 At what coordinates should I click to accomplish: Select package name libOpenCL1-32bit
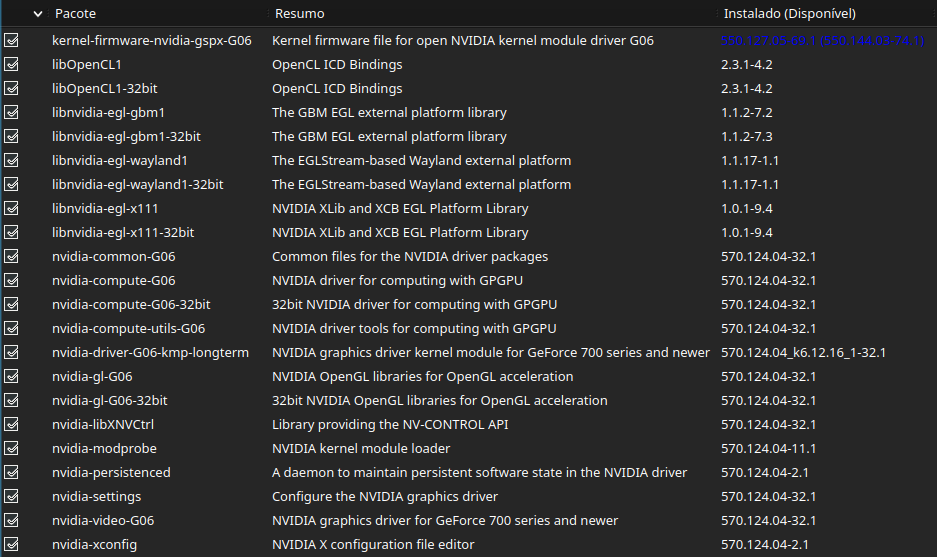click(105, 88)
